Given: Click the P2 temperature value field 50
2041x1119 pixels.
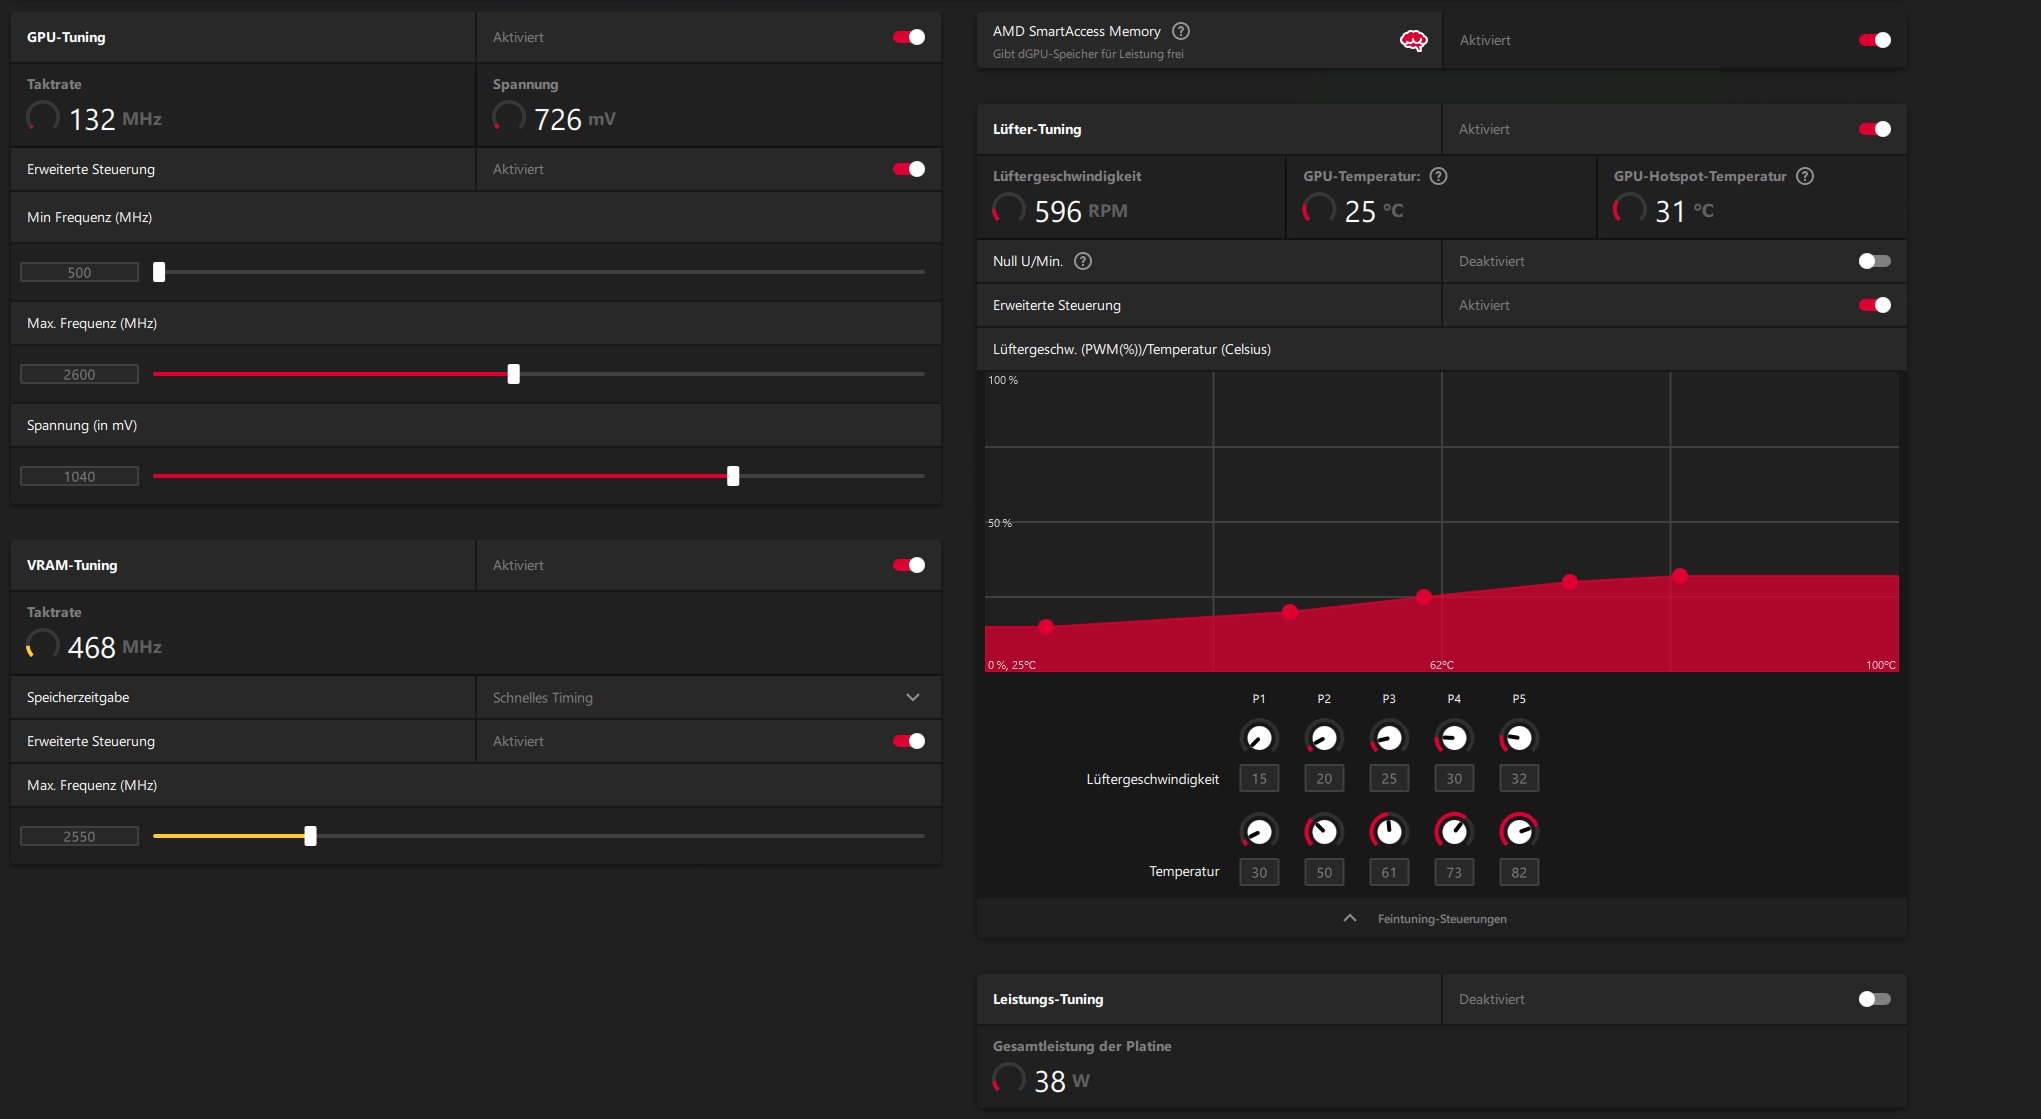Looking at the screenshot, I should pyautogui.click(x=1324, y=872).
